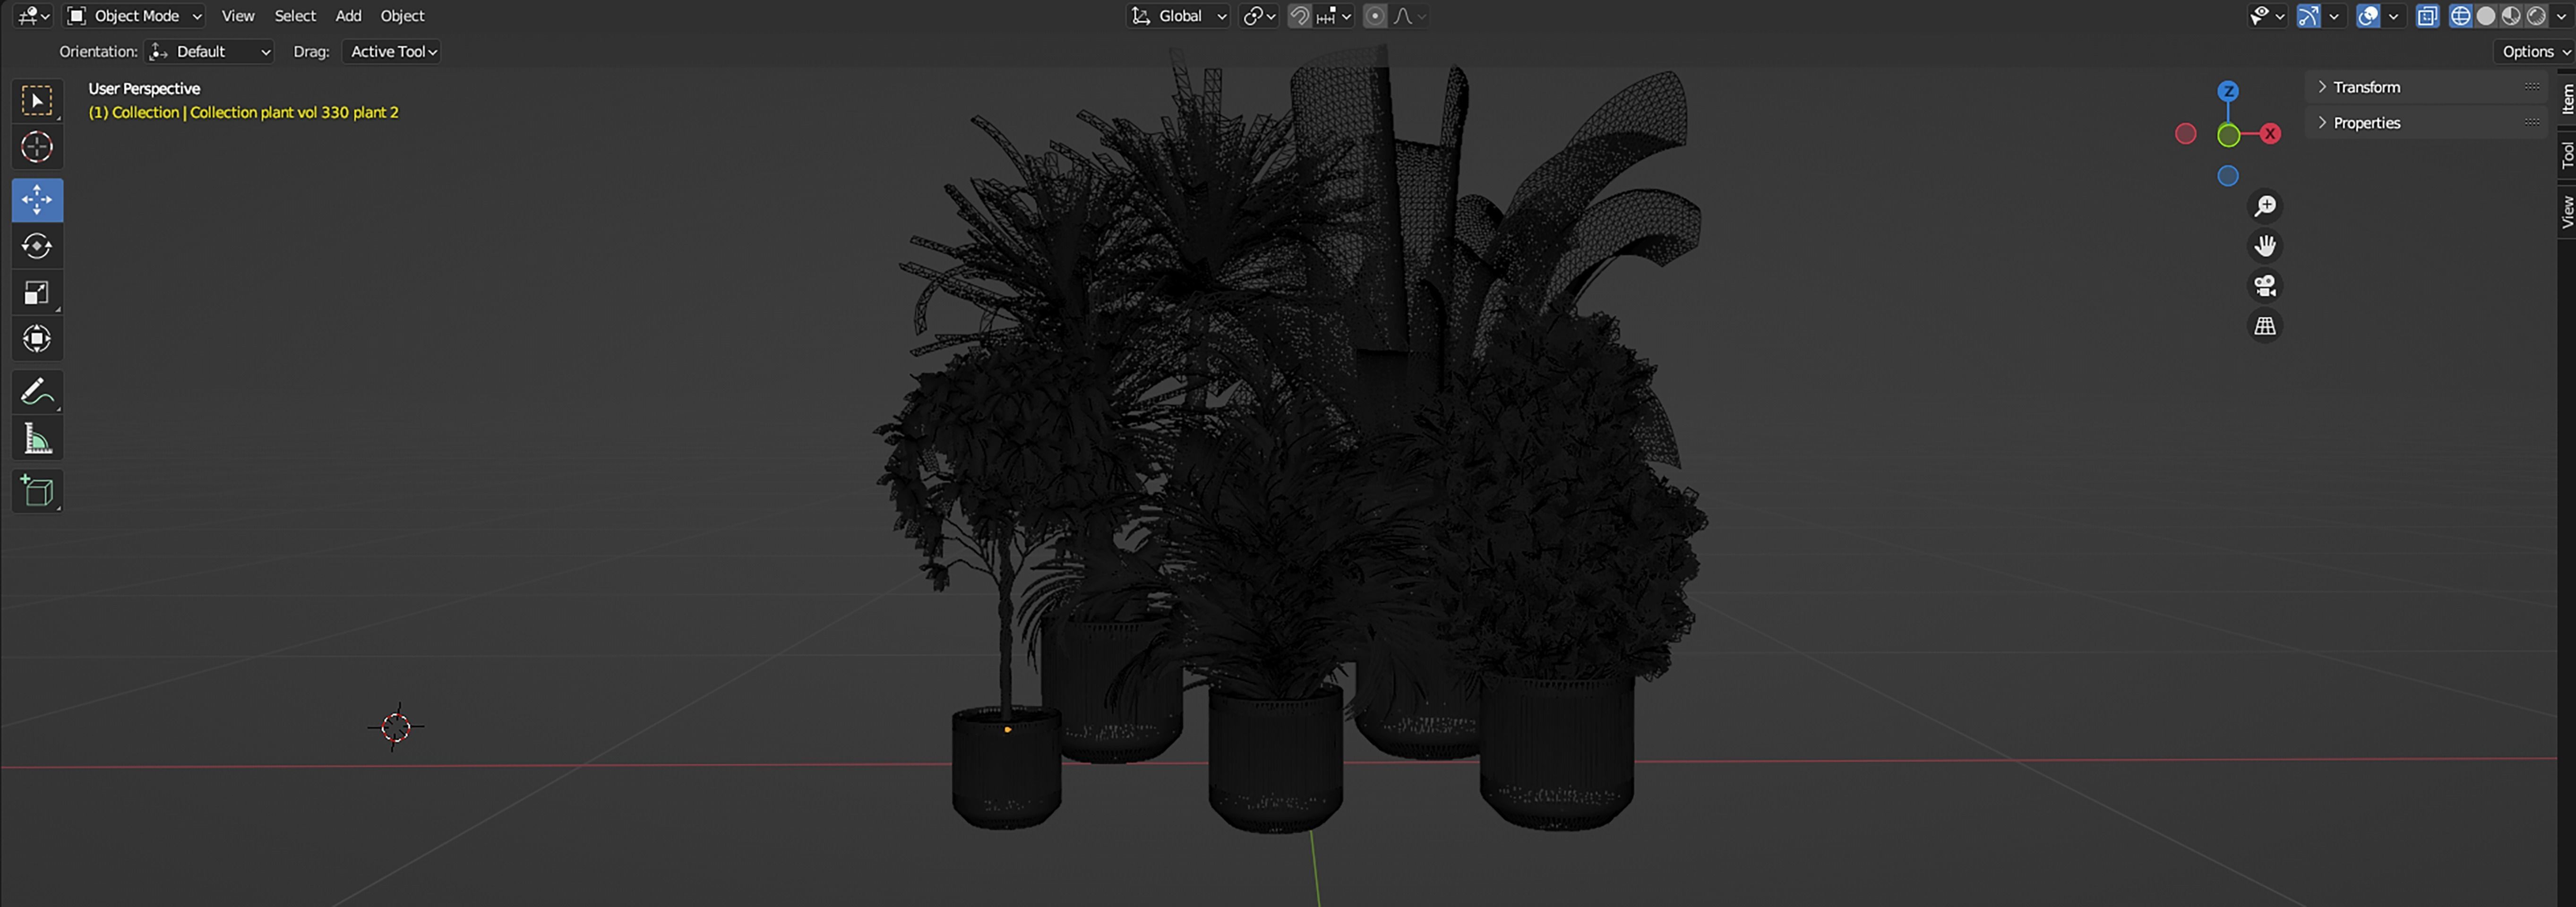
Task: Click the hand pan-view icon
Action: tap(2265, 246)
